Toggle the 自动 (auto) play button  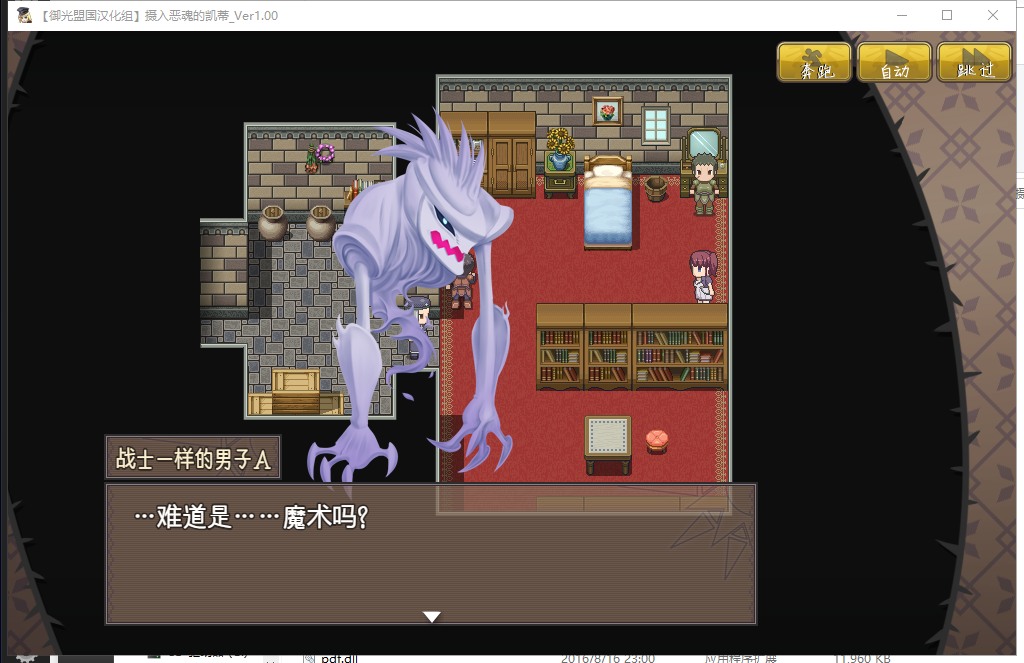click(x=894, y=62)
